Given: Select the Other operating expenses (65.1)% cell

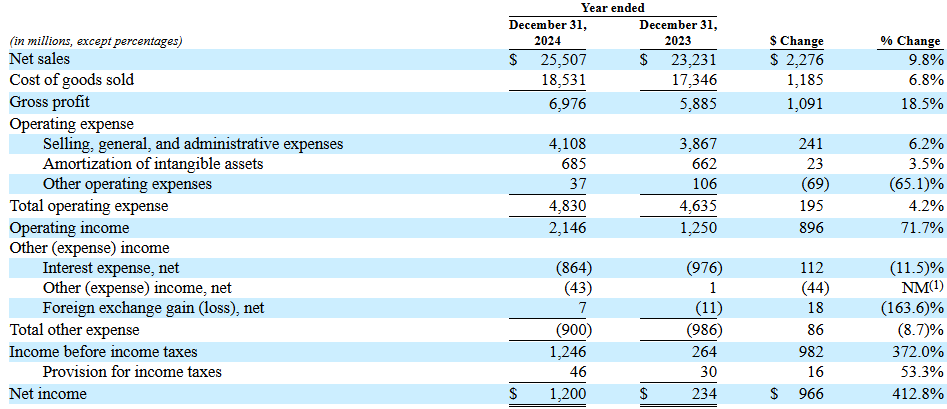Looking at the screenshot, I should pos(911,184).
